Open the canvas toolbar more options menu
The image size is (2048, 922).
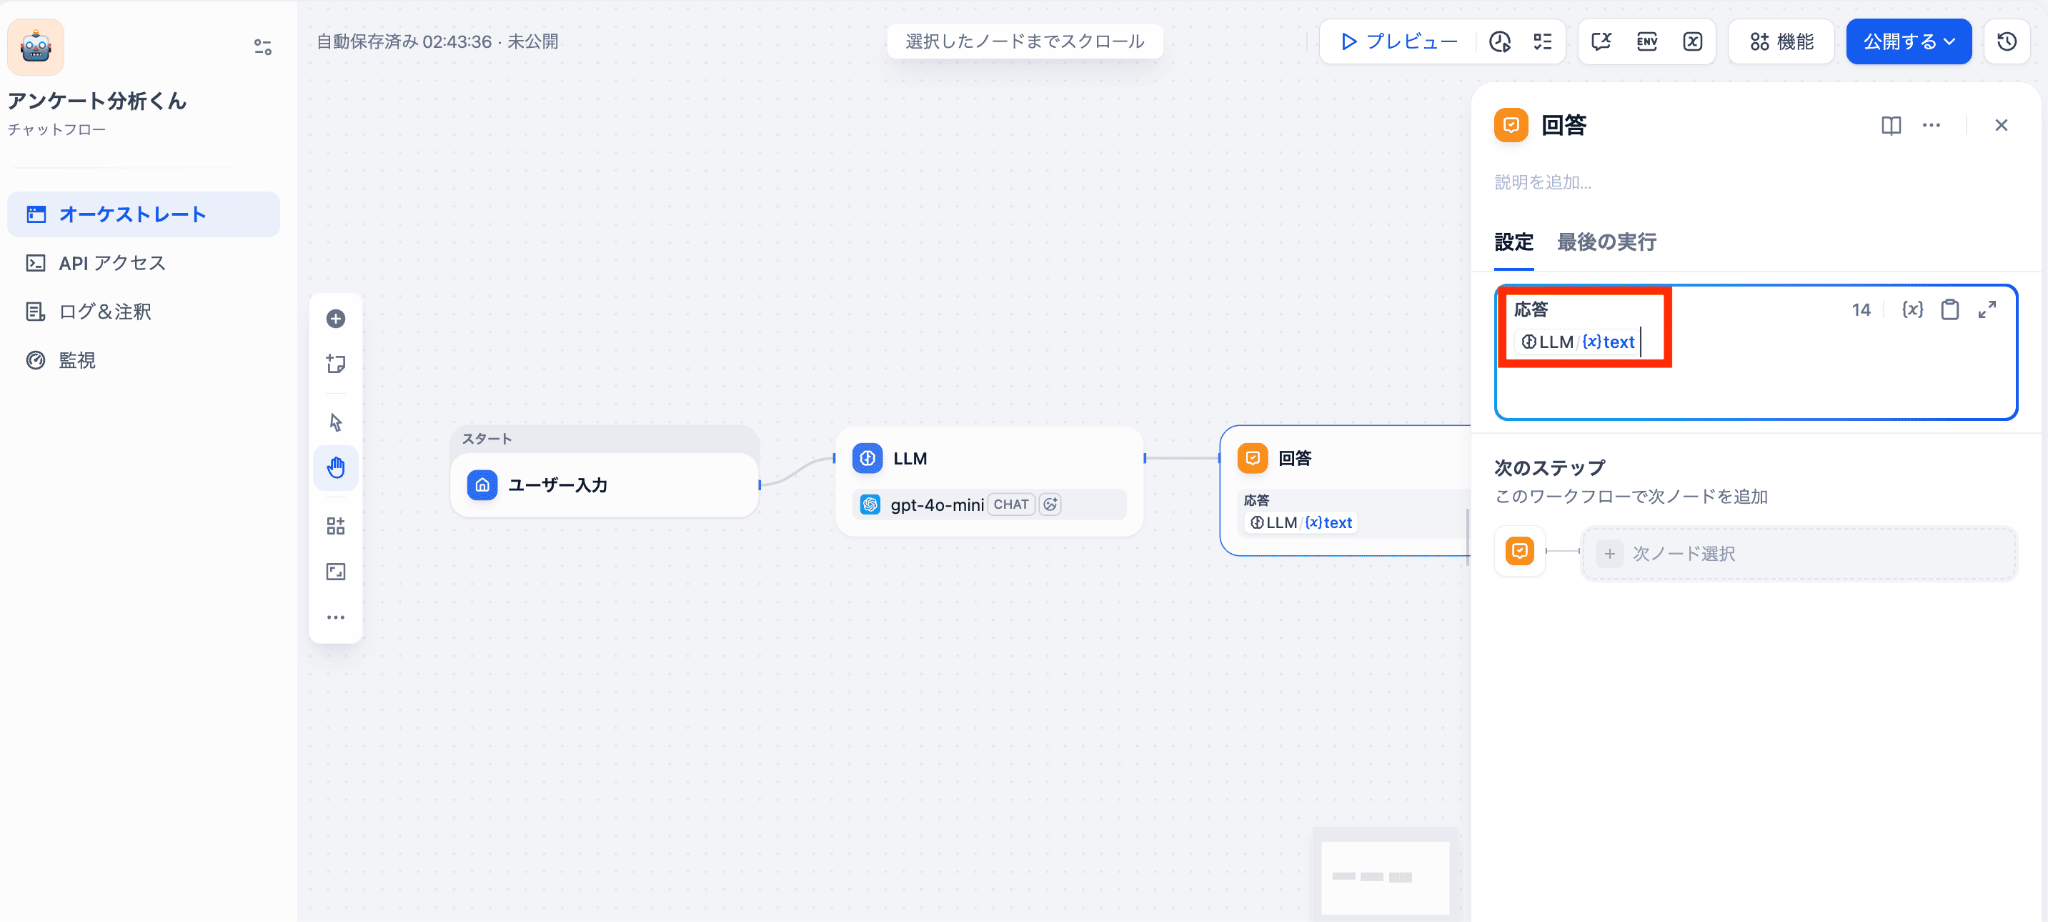click(336, 617)
